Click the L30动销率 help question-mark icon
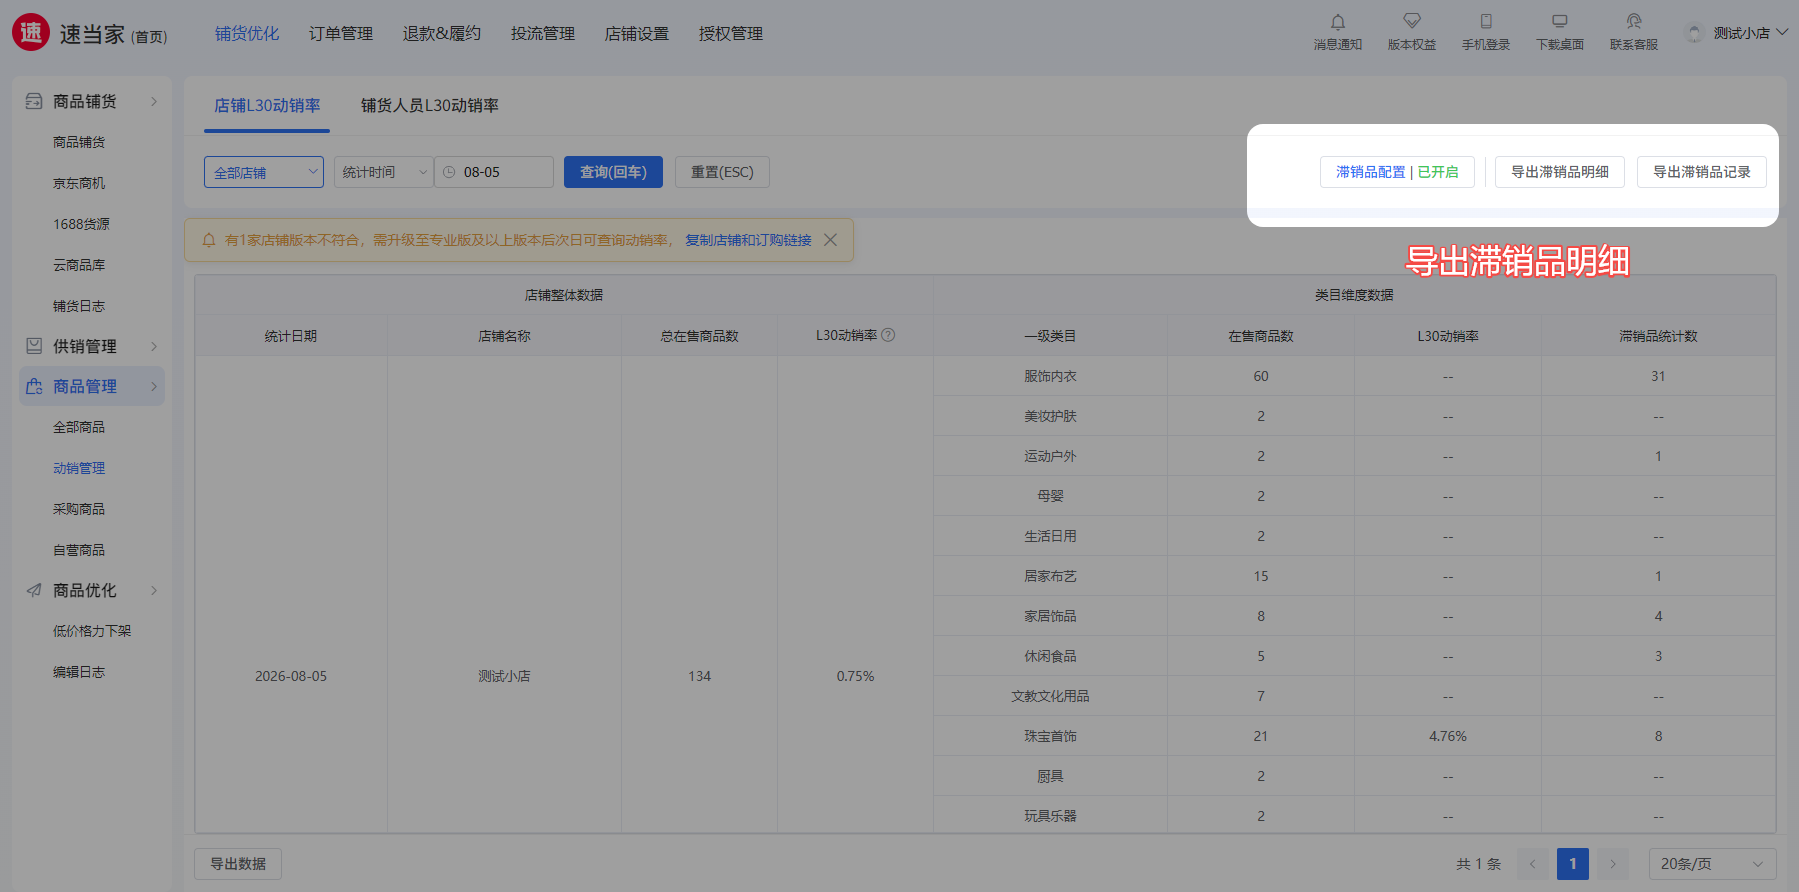The height and width of the screenshot is (892, 1799). click(x=888, y=335)
